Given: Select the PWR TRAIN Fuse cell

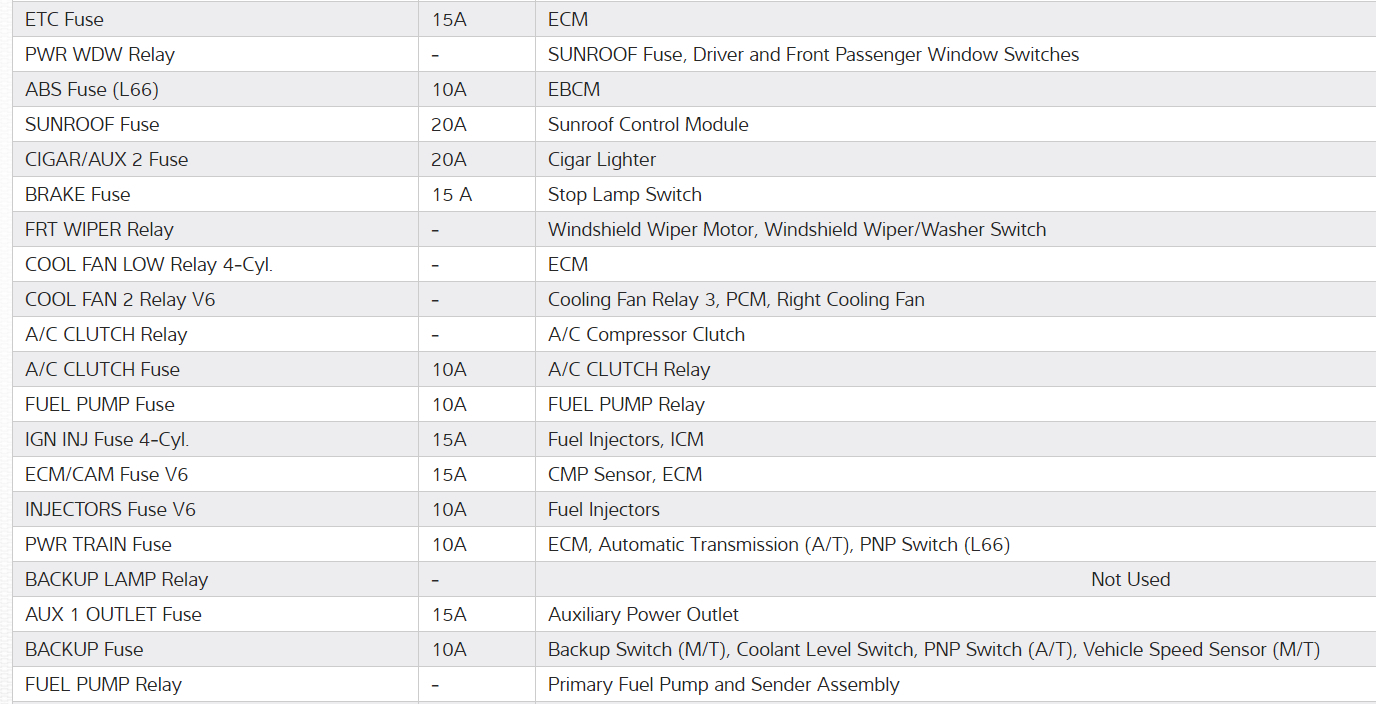Looking at the screenshot, I should pos(98,544).
